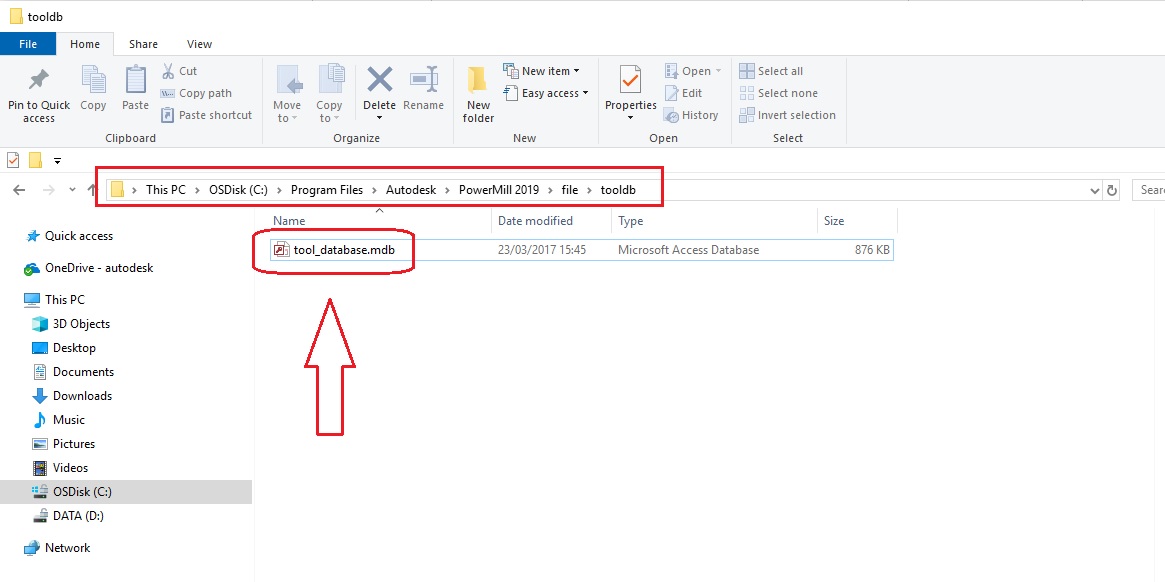Pin current folder to Quick access
This screenshot has width=1165, height=582.
point(38,95)
